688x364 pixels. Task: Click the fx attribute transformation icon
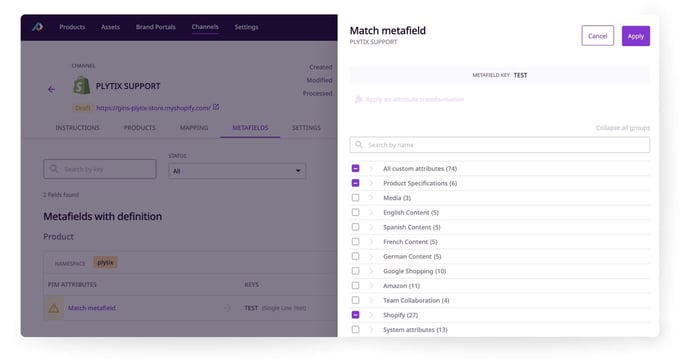point(358,100)
